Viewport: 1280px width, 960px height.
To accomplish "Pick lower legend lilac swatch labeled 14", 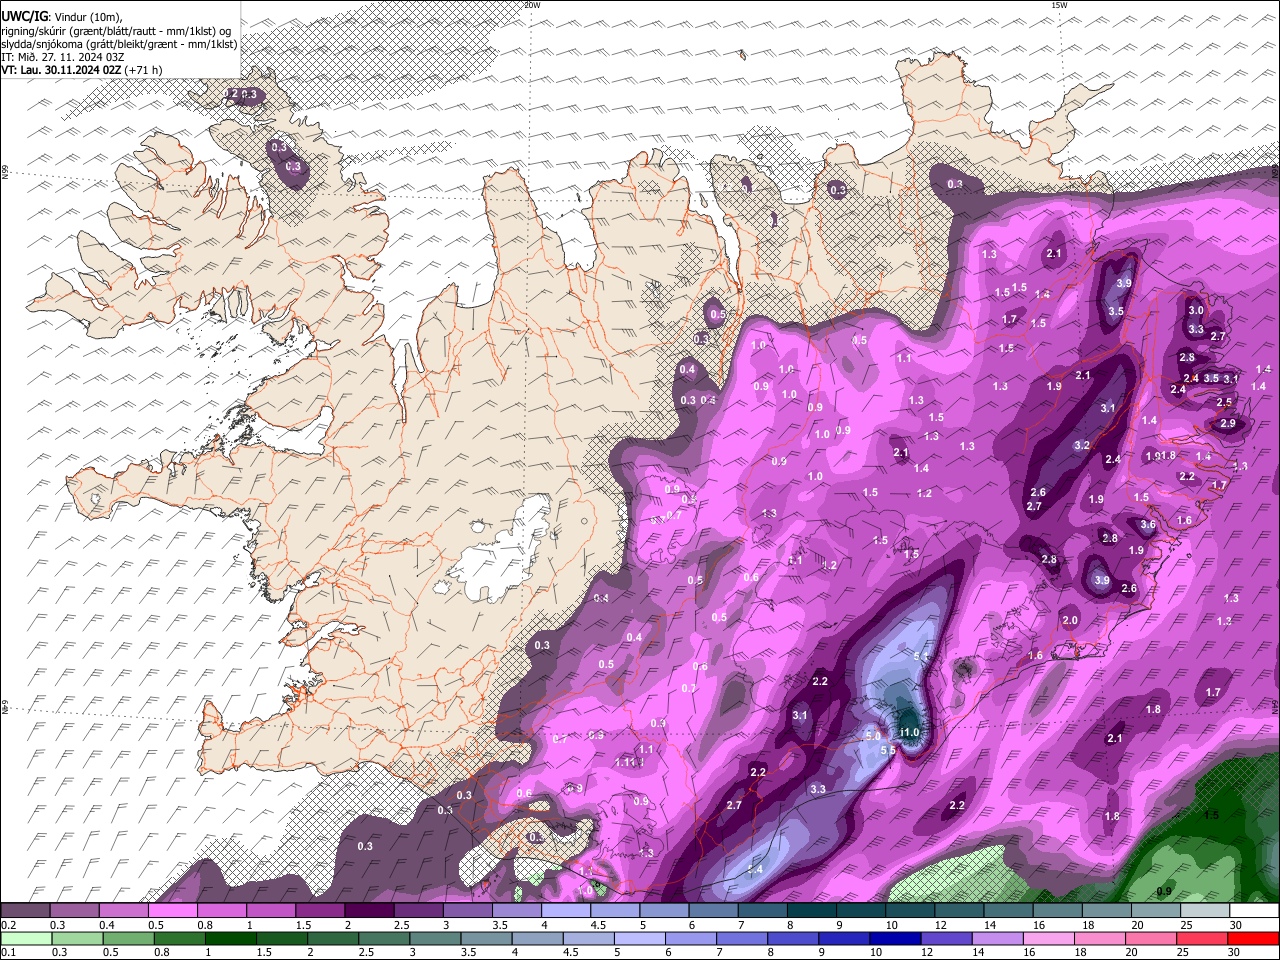I will click(998, 939).
